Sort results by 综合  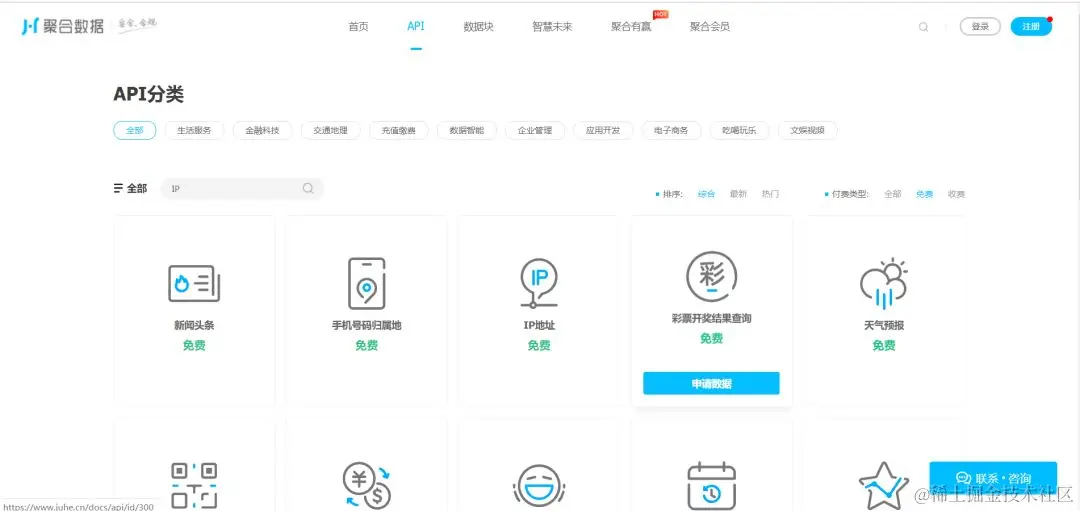coord(707,194)
